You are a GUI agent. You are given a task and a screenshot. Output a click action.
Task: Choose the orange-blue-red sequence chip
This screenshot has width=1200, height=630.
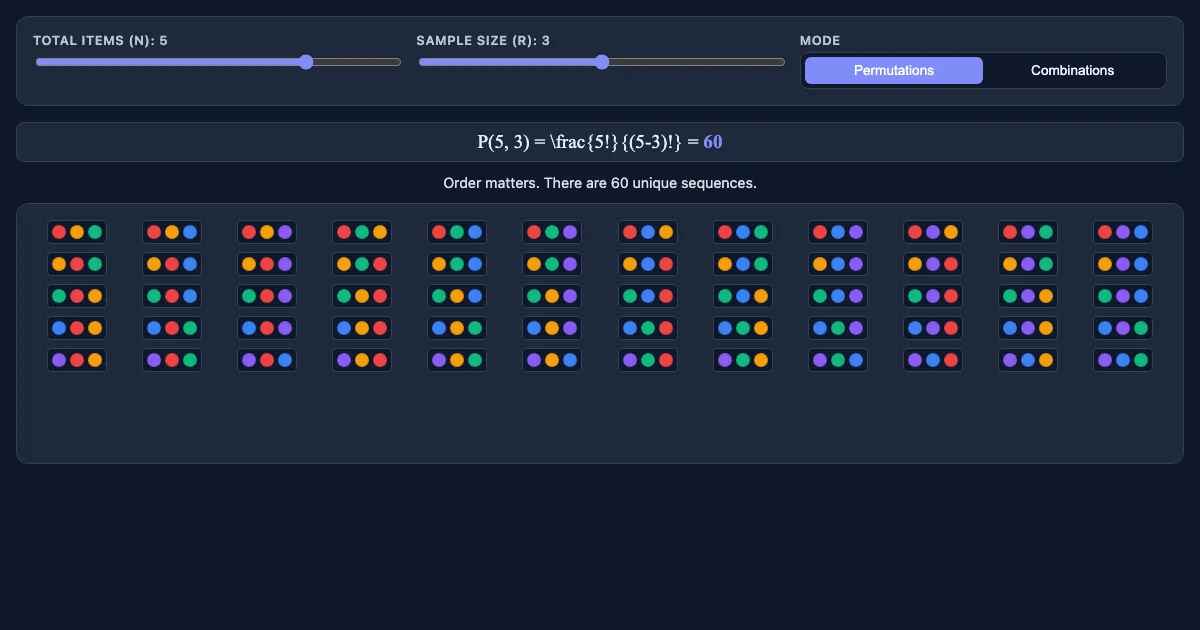click(648, 264)
